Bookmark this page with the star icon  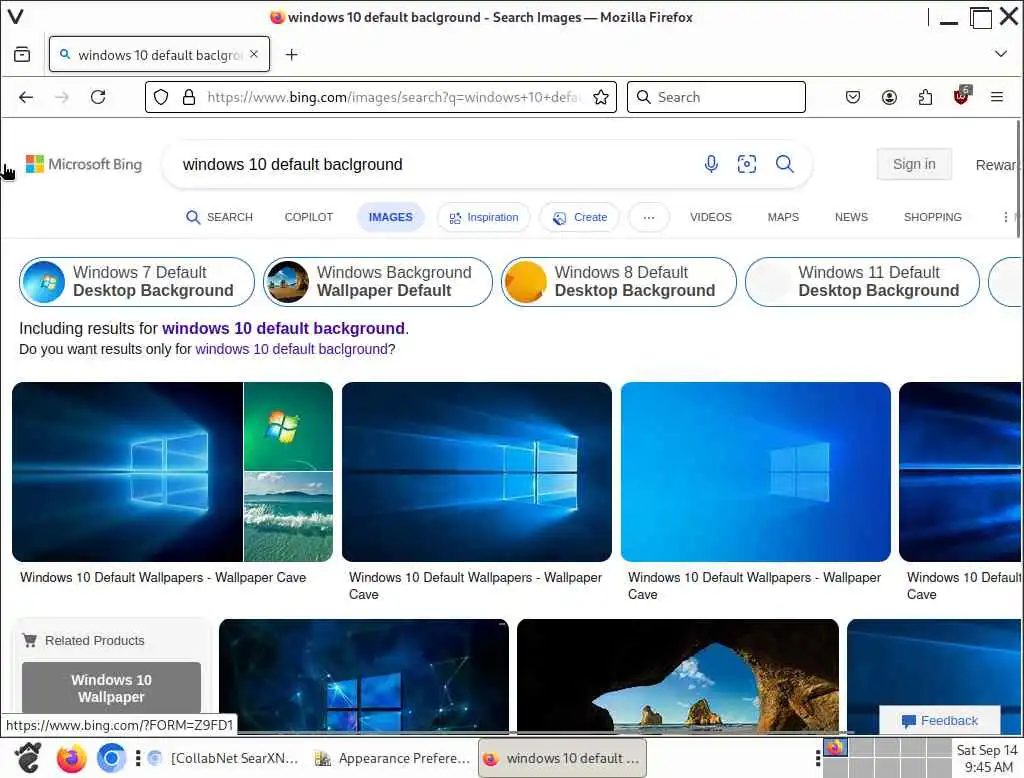click(x=601, y=97)
